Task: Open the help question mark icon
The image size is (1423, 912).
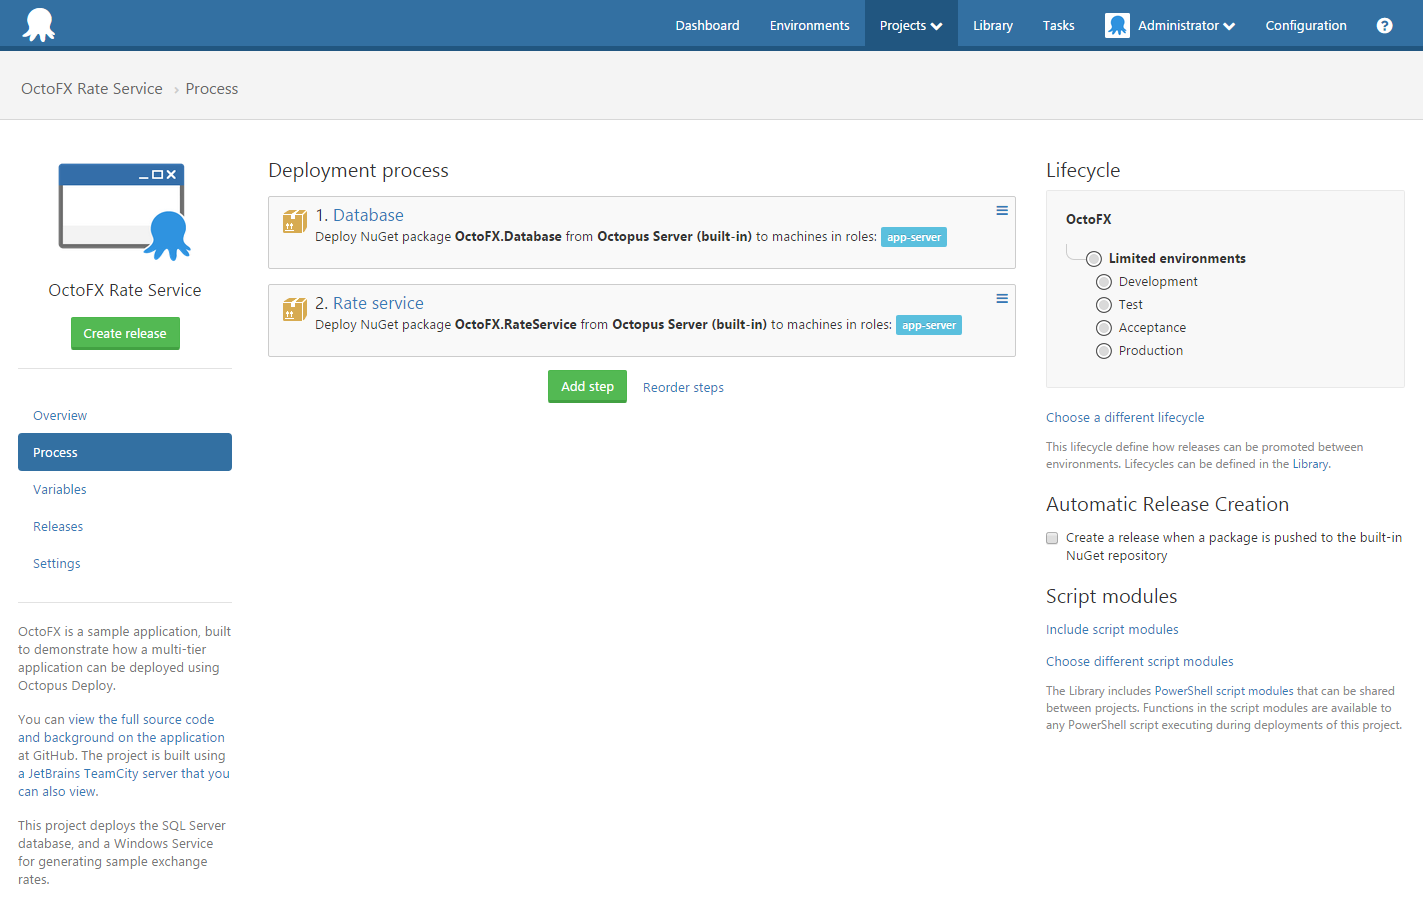Action: (1384, 25)
